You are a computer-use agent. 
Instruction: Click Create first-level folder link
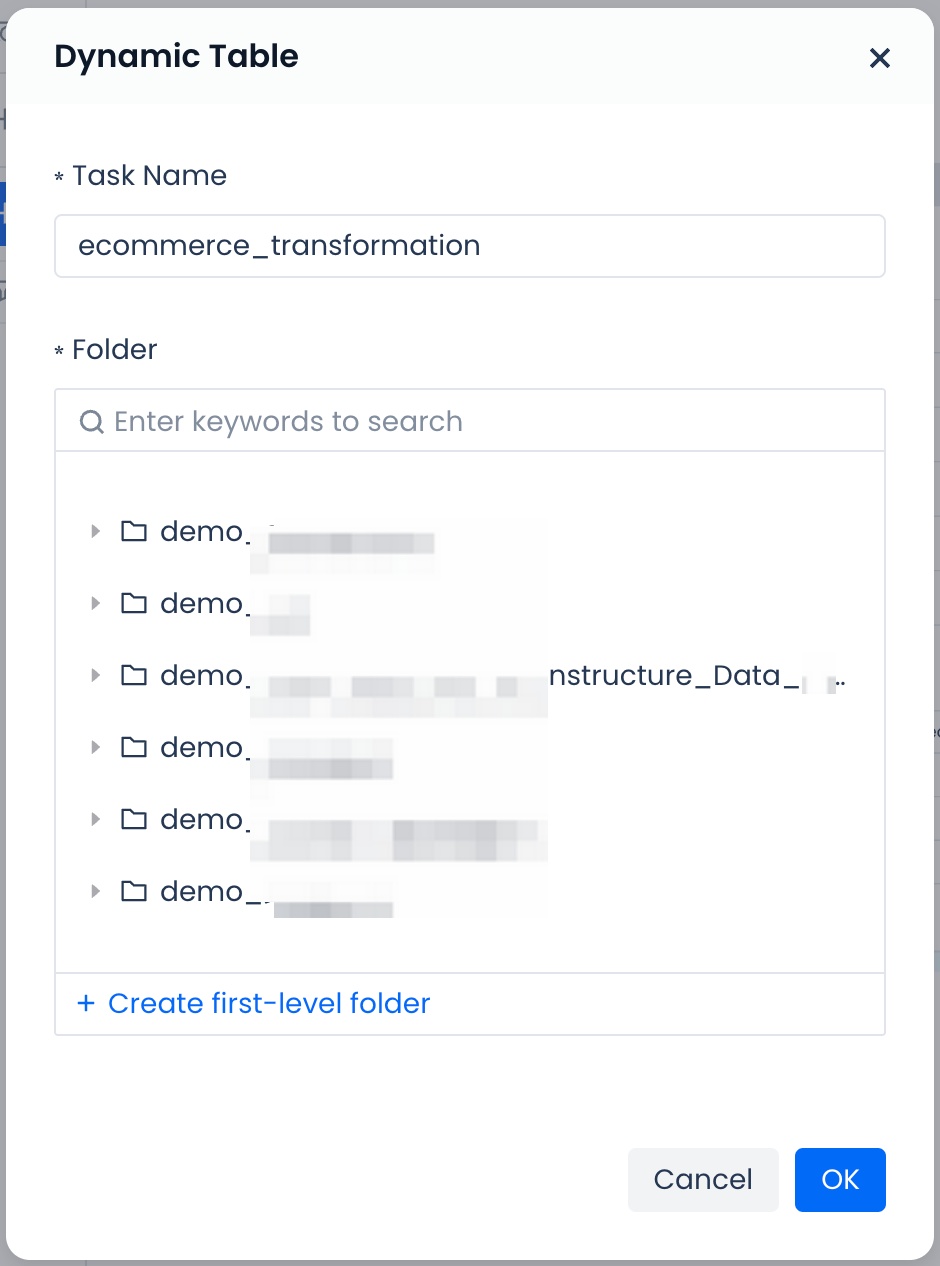point(254,1003)
